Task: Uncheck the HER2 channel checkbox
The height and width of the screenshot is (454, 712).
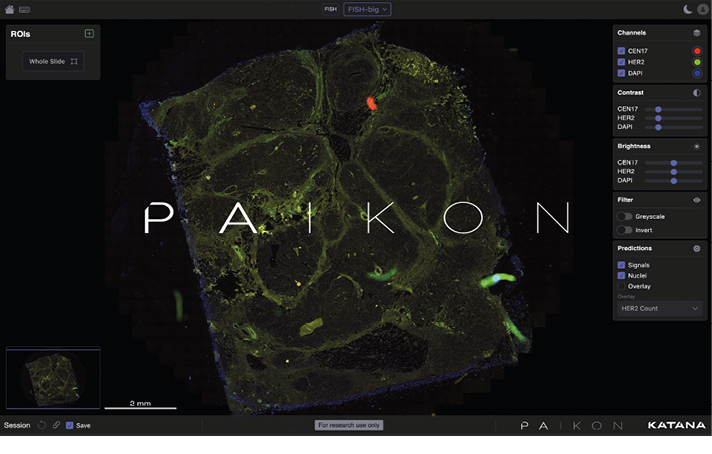Action: 621,62
